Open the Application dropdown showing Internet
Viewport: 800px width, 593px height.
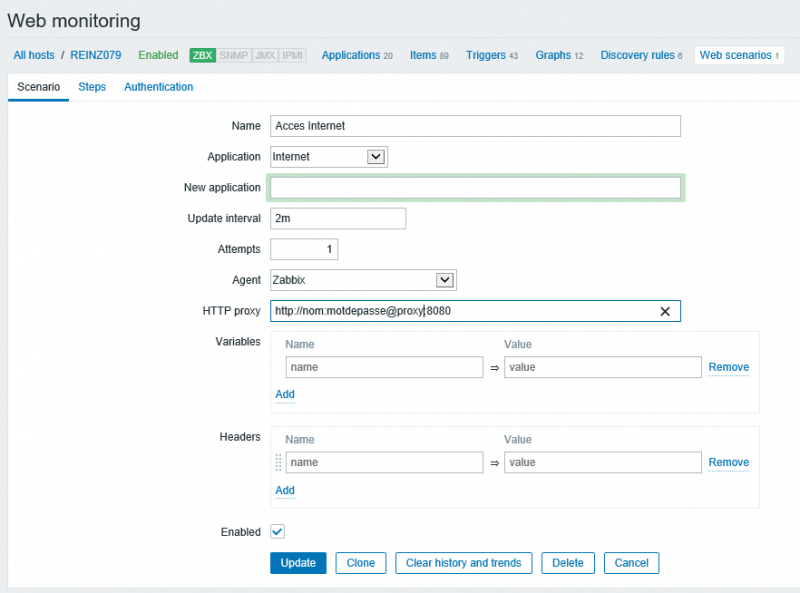[328, 157]
